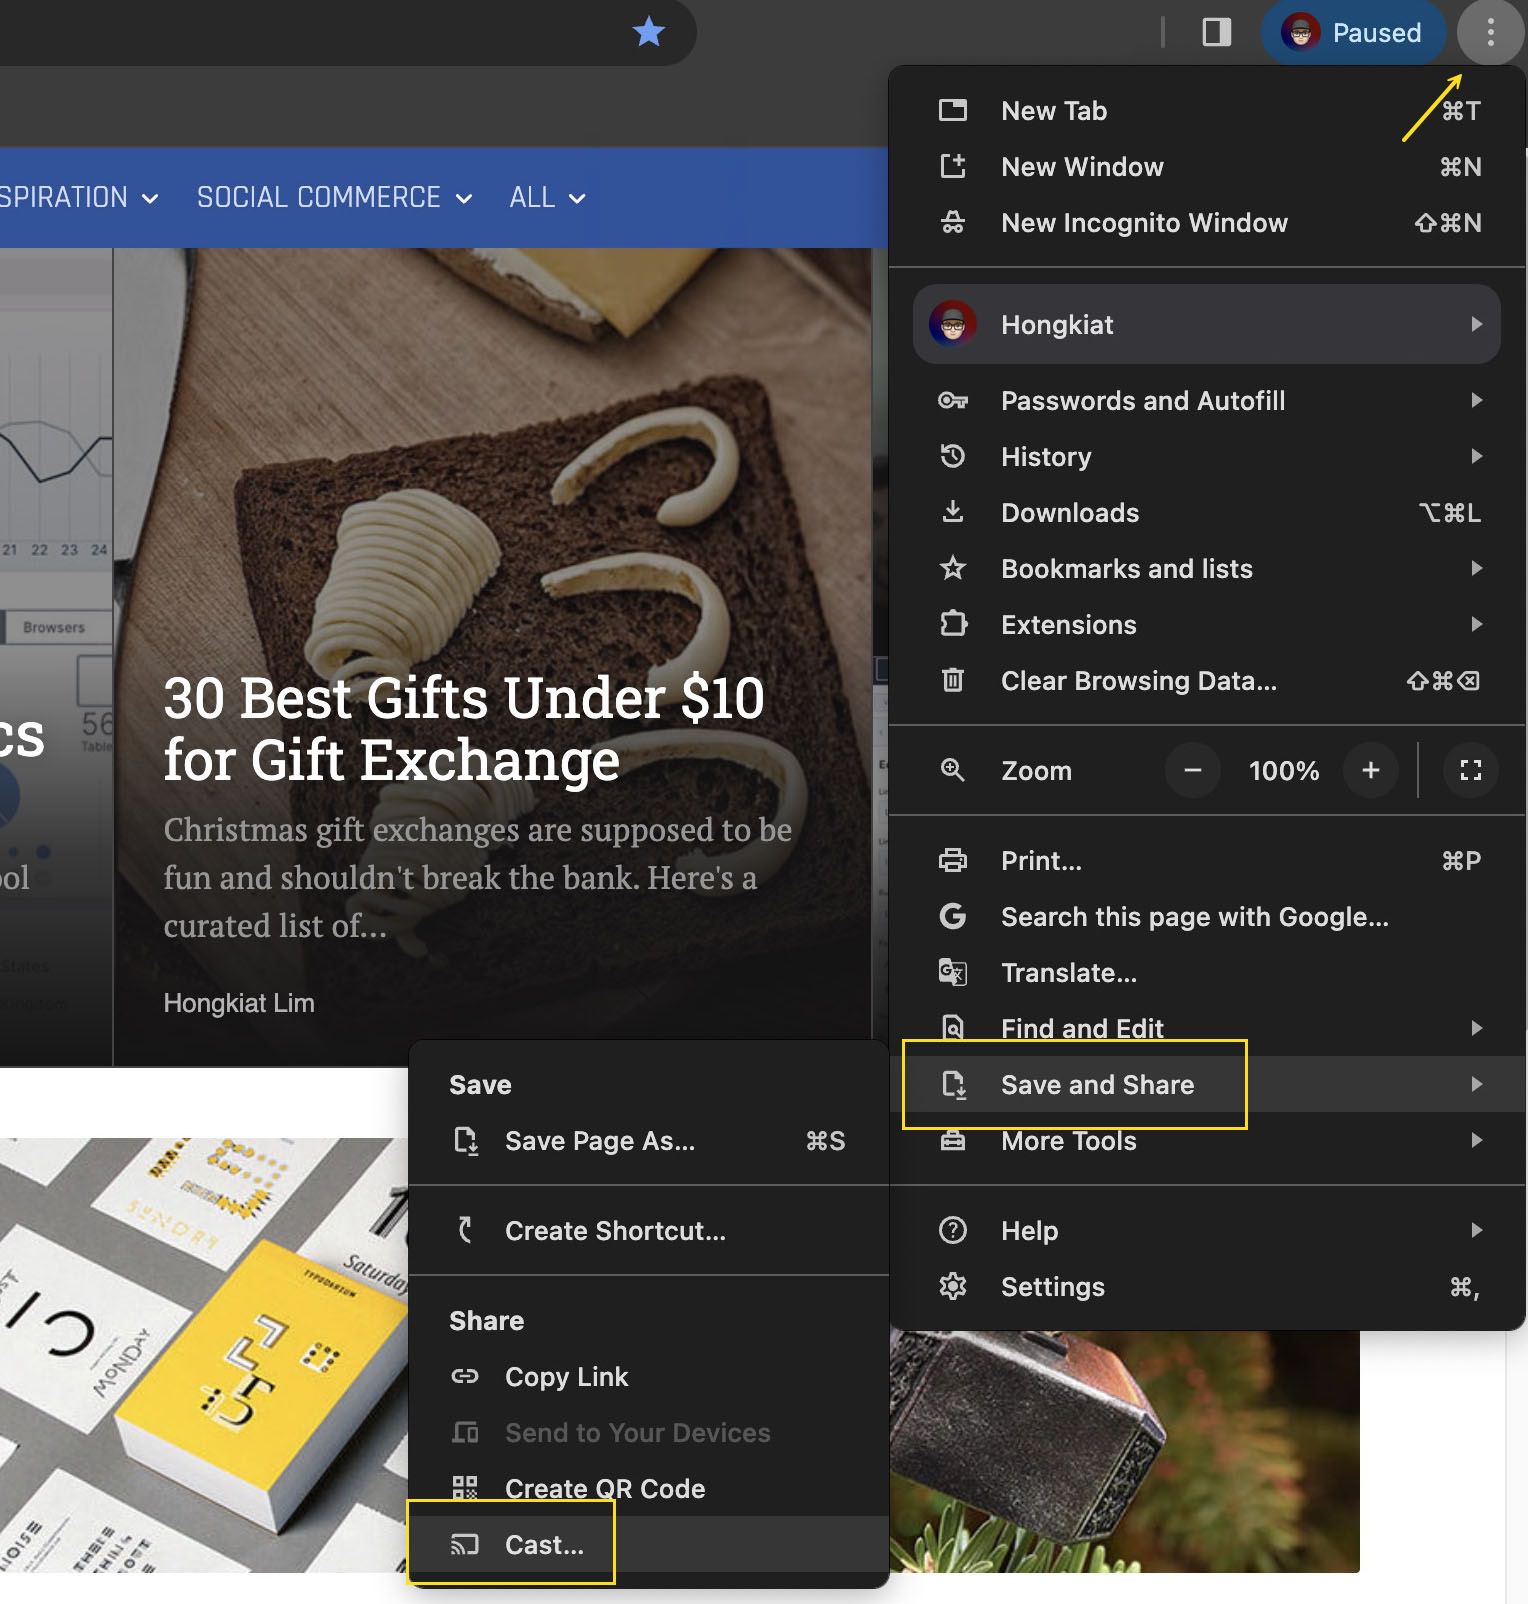Choose Save Page As option
This screenshot has width=1528, height=1604.
tap(649, 1141)
